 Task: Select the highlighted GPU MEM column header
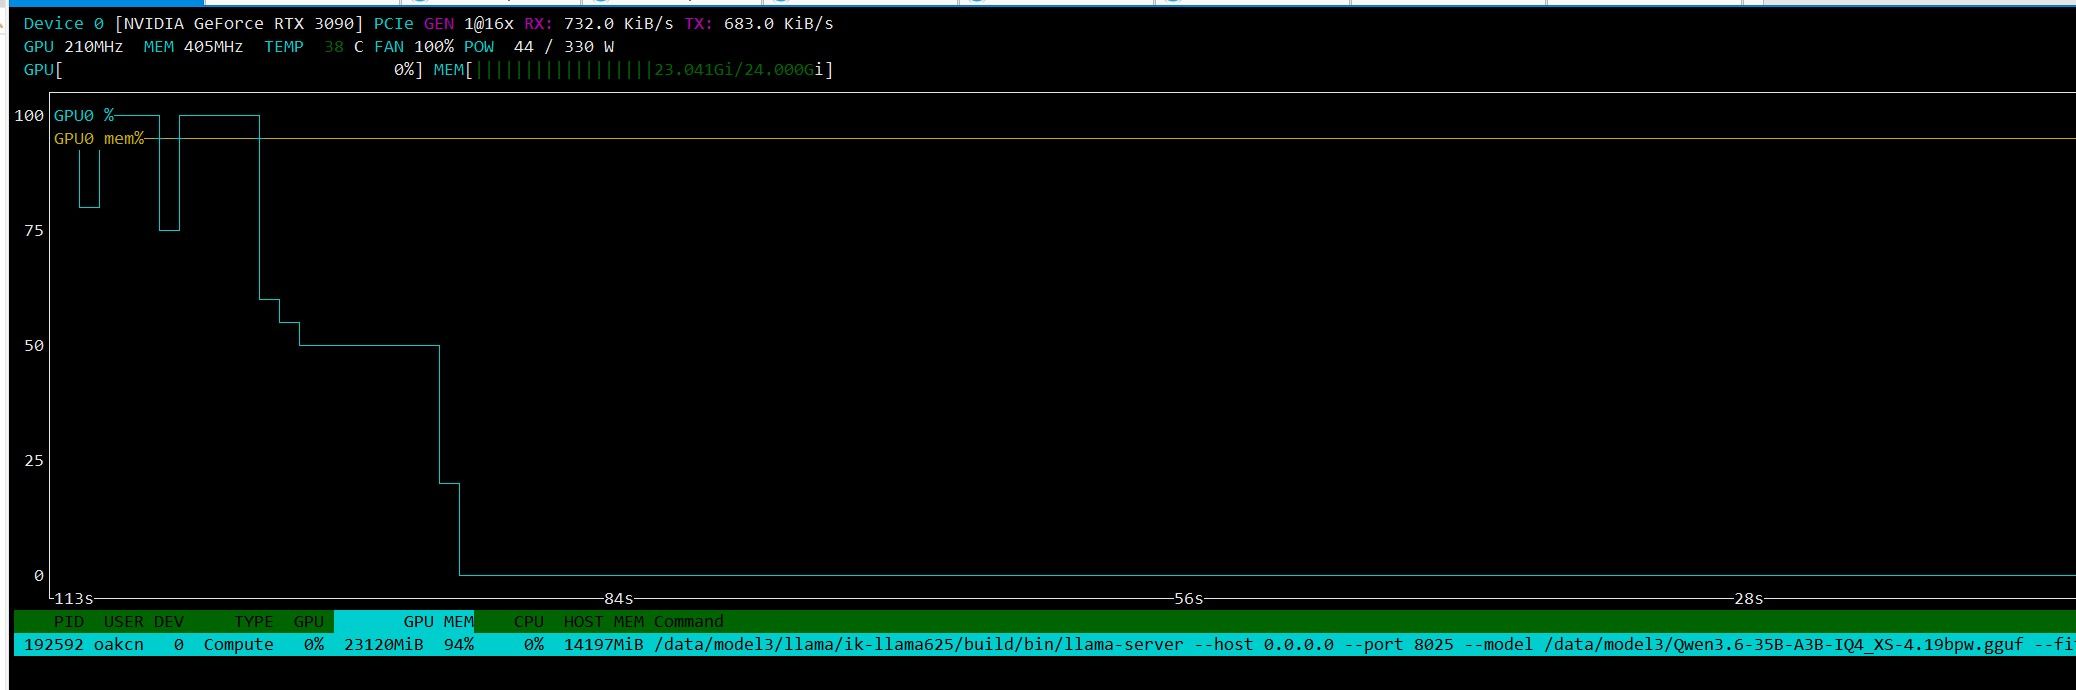[404, 622]
